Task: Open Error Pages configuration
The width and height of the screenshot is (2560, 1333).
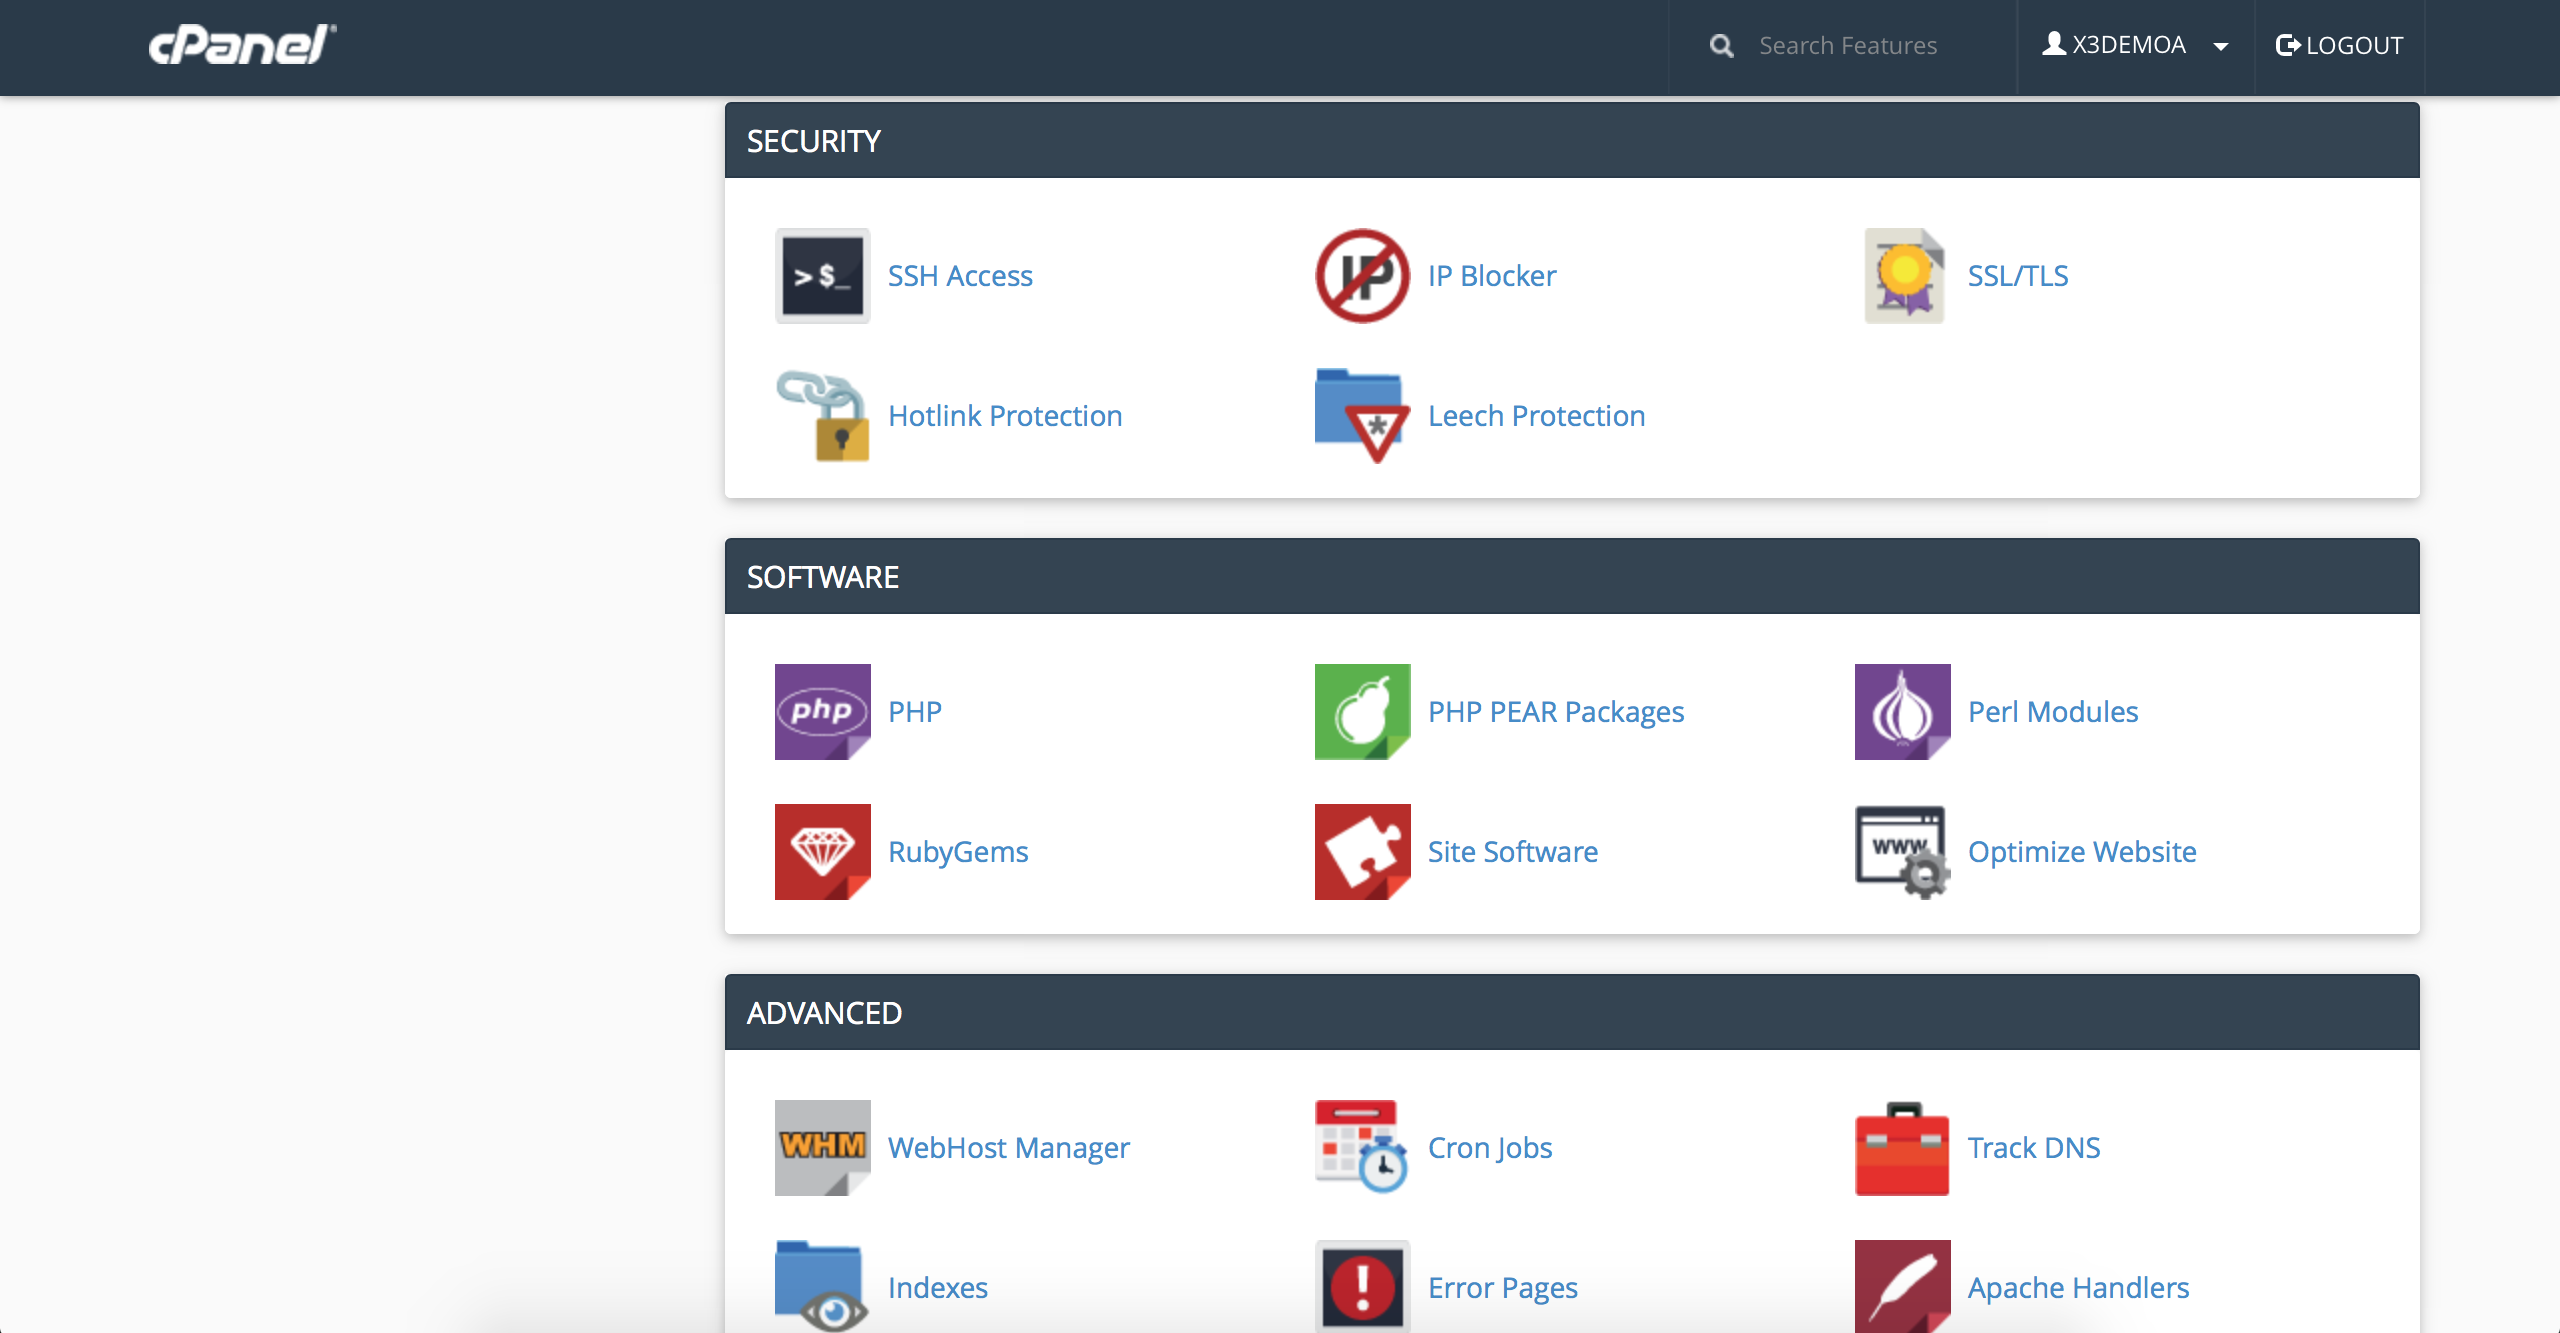Action: pos(1498,1286)
